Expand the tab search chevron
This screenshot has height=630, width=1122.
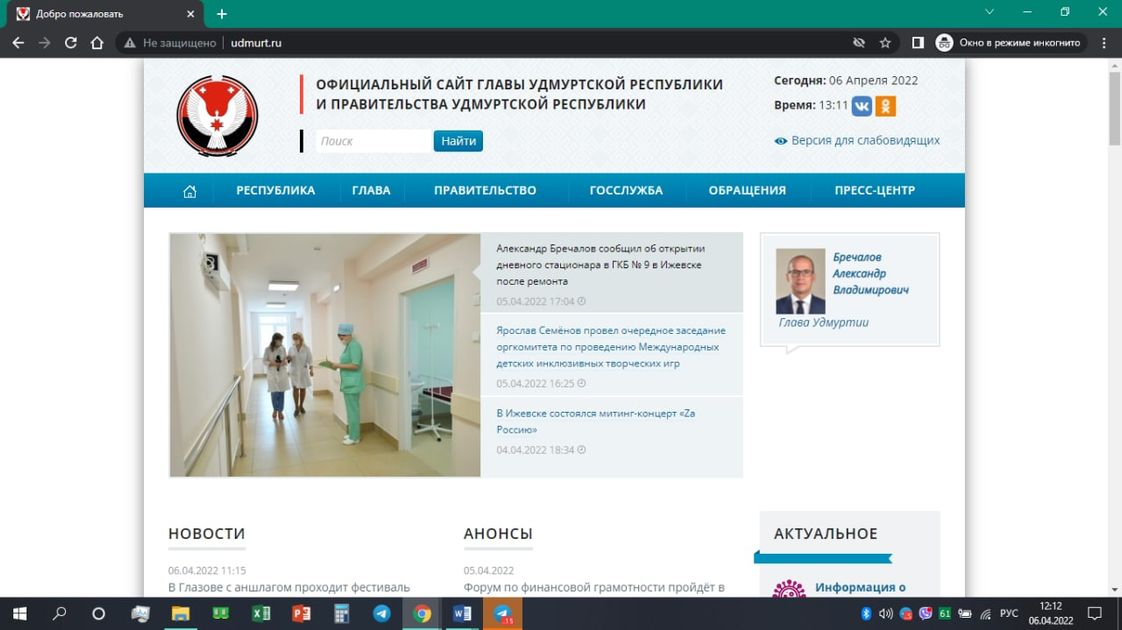coord(989,13)
